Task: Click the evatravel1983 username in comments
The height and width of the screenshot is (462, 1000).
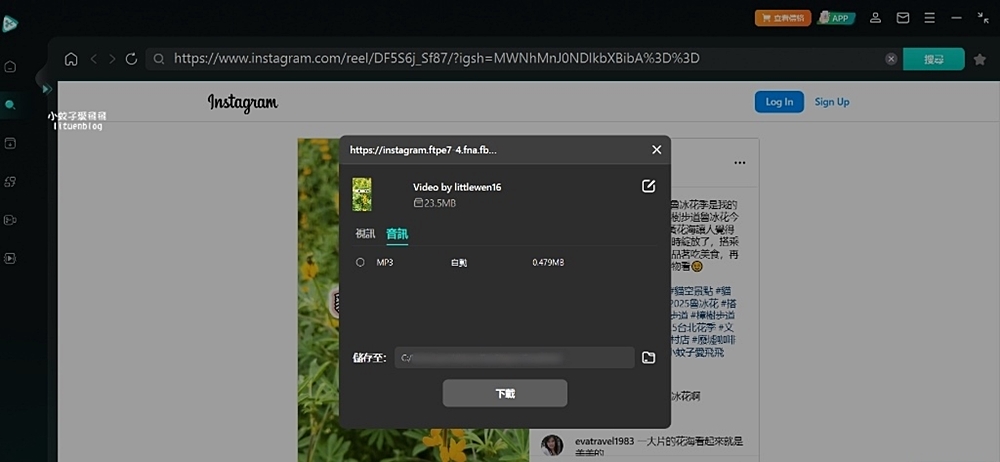Action: tap(603, 441)
